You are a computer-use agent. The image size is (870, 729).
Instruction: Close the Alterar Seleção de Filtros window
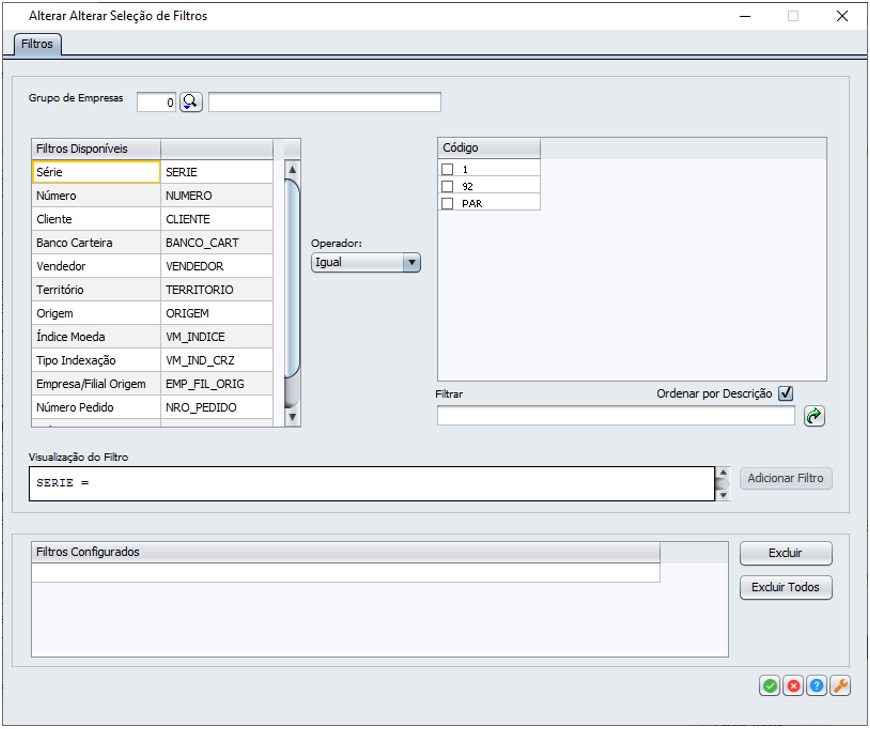[842, 16]
